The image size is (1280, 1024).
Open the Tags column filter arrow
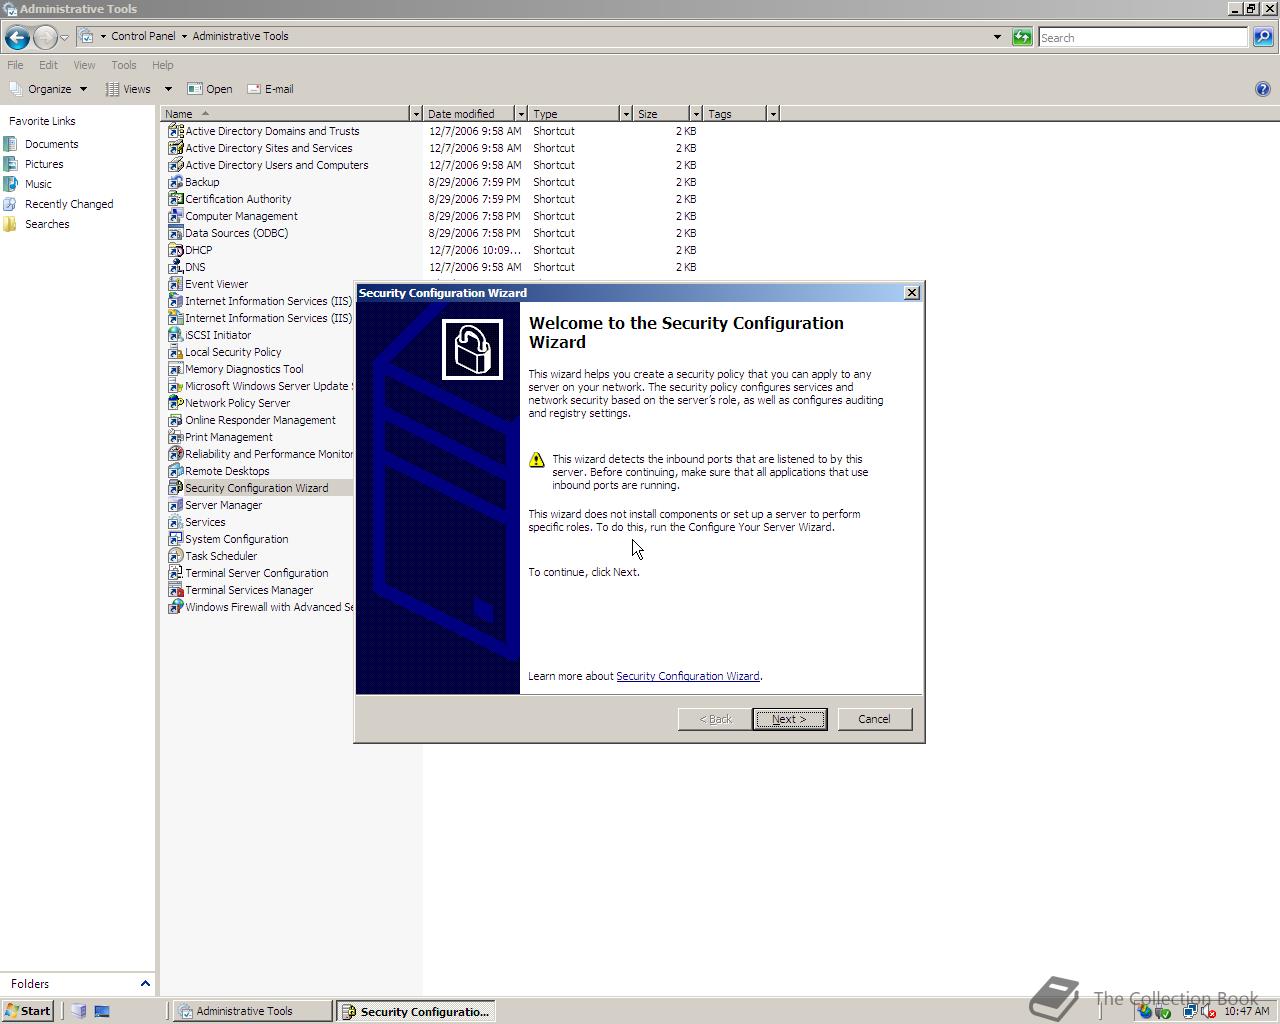pos(773,114)
